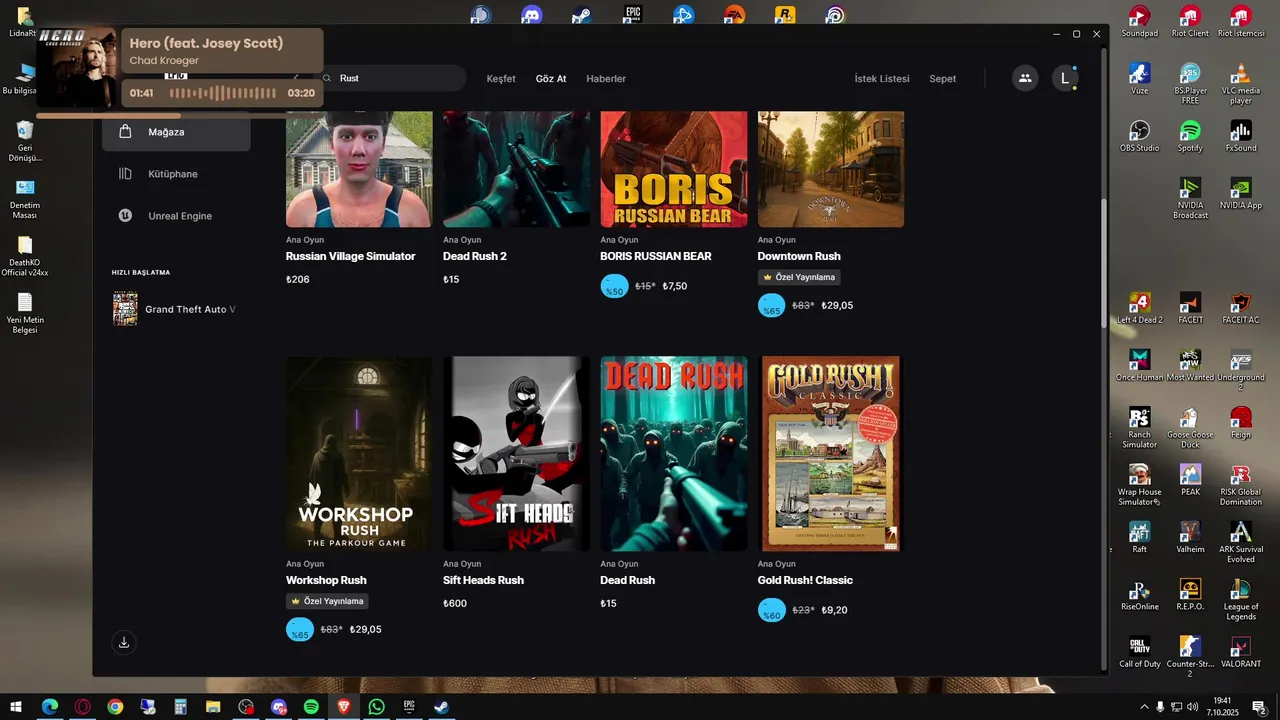Open FxSound desktop icon

pos(1241,136)
